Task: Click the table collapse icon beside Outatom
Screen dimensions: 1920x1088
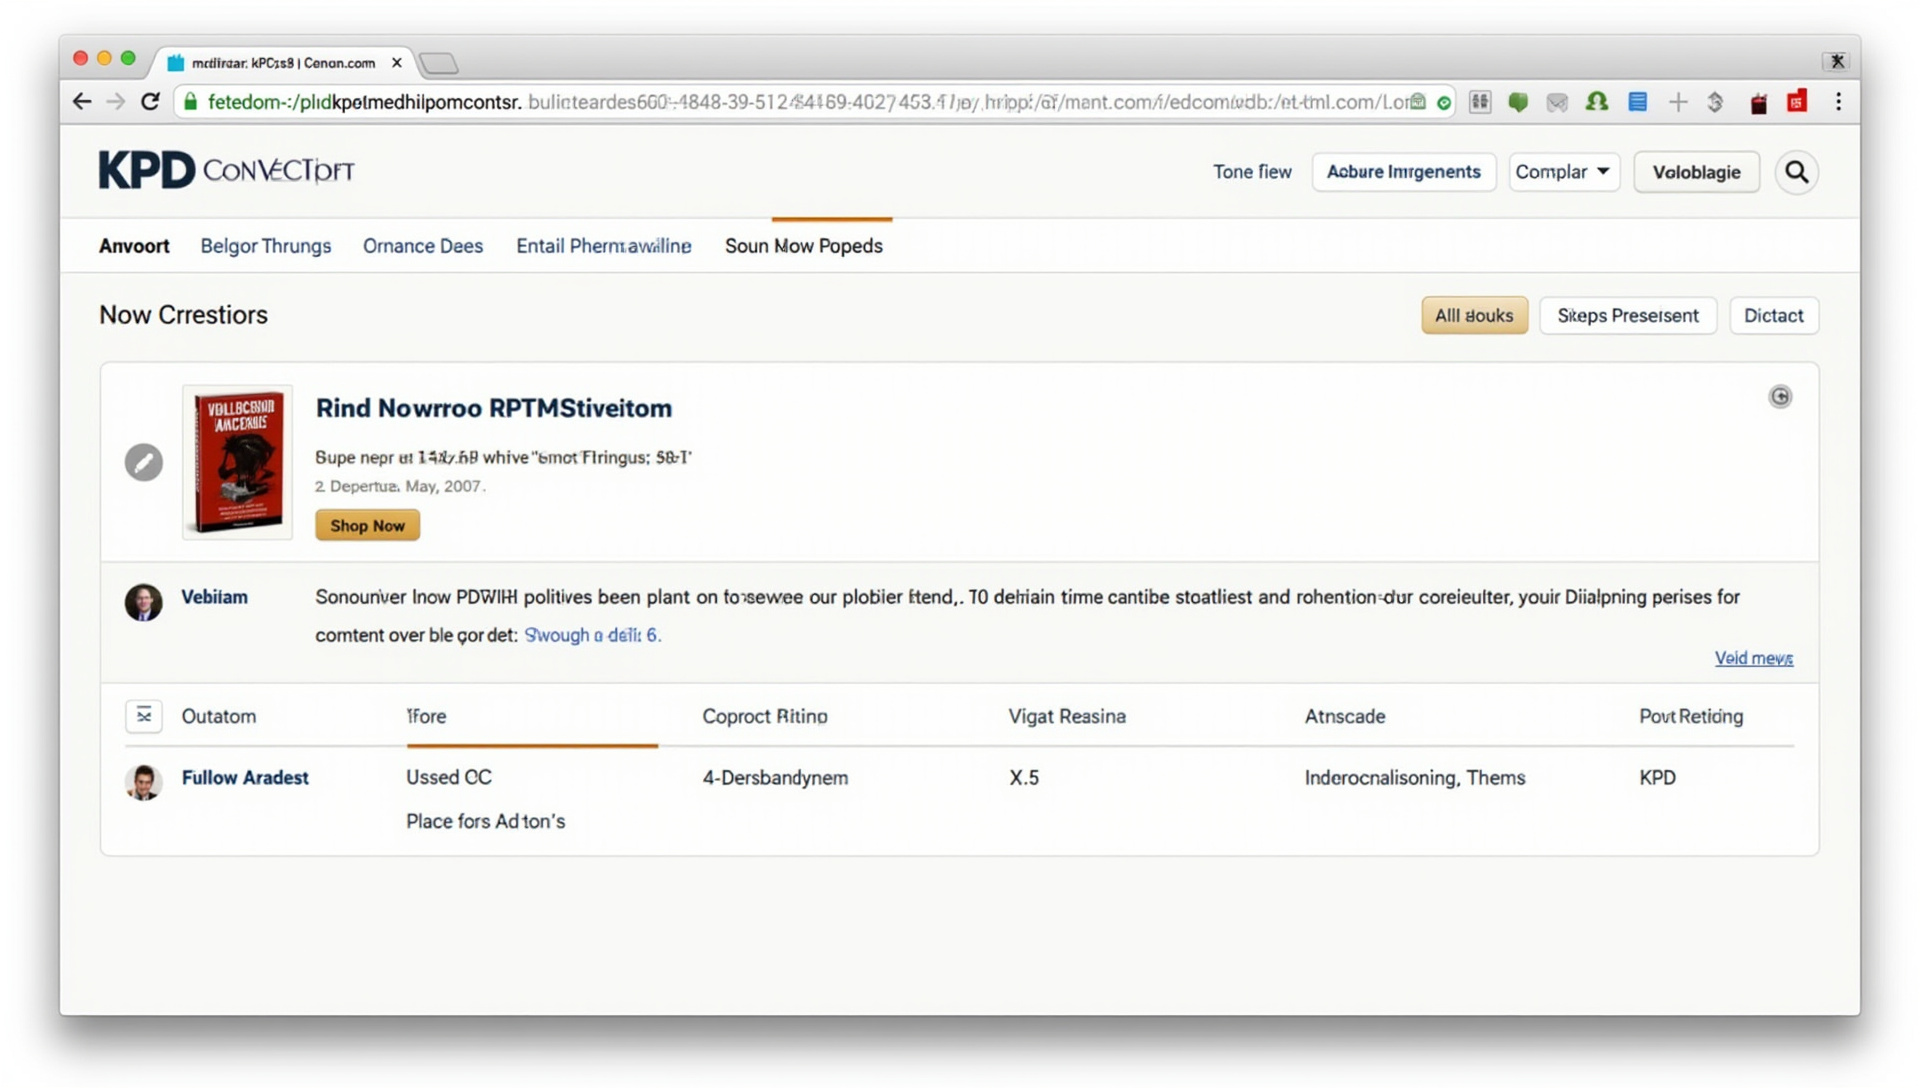Action: click(143, 716)
